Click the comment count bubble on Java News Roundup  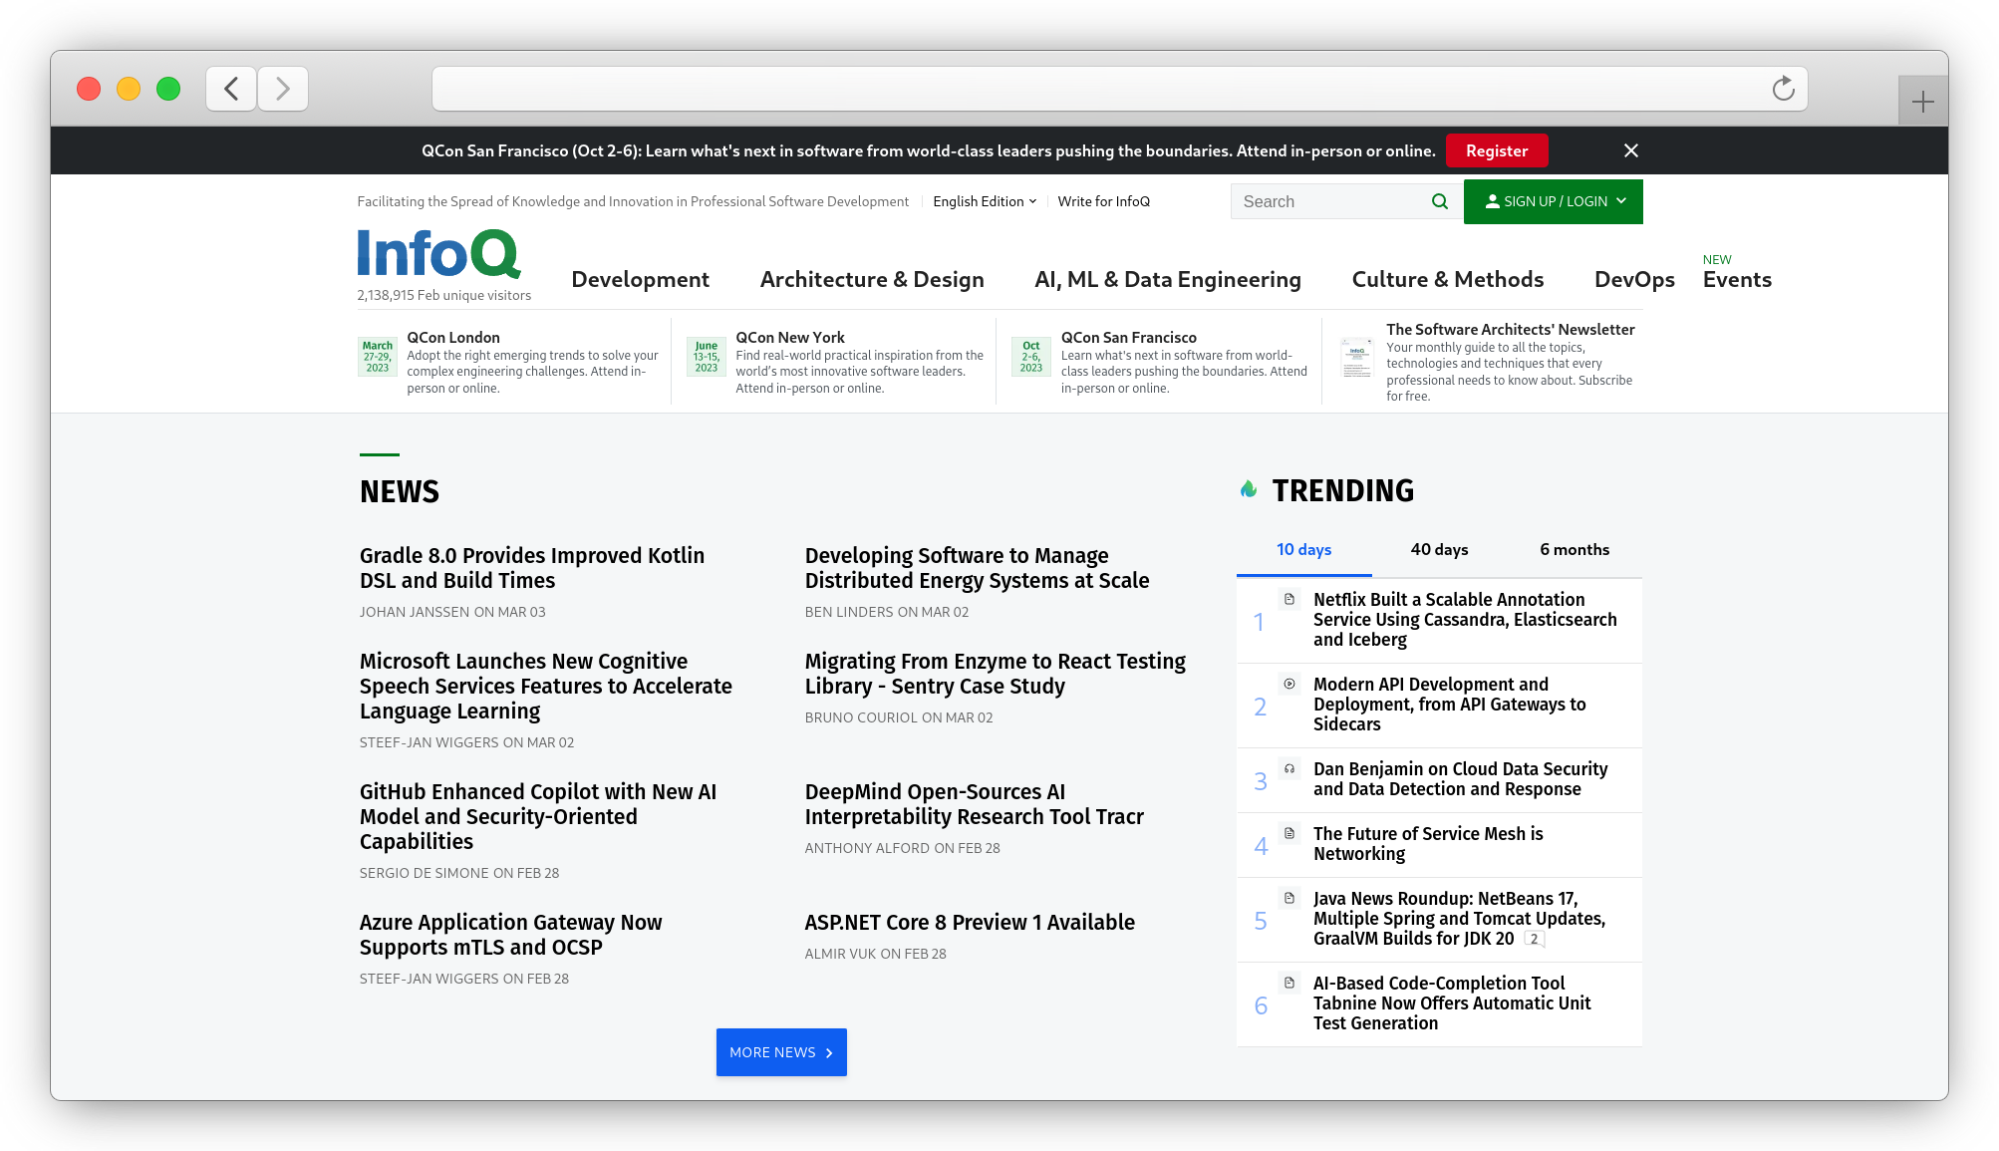(1534, 939)
